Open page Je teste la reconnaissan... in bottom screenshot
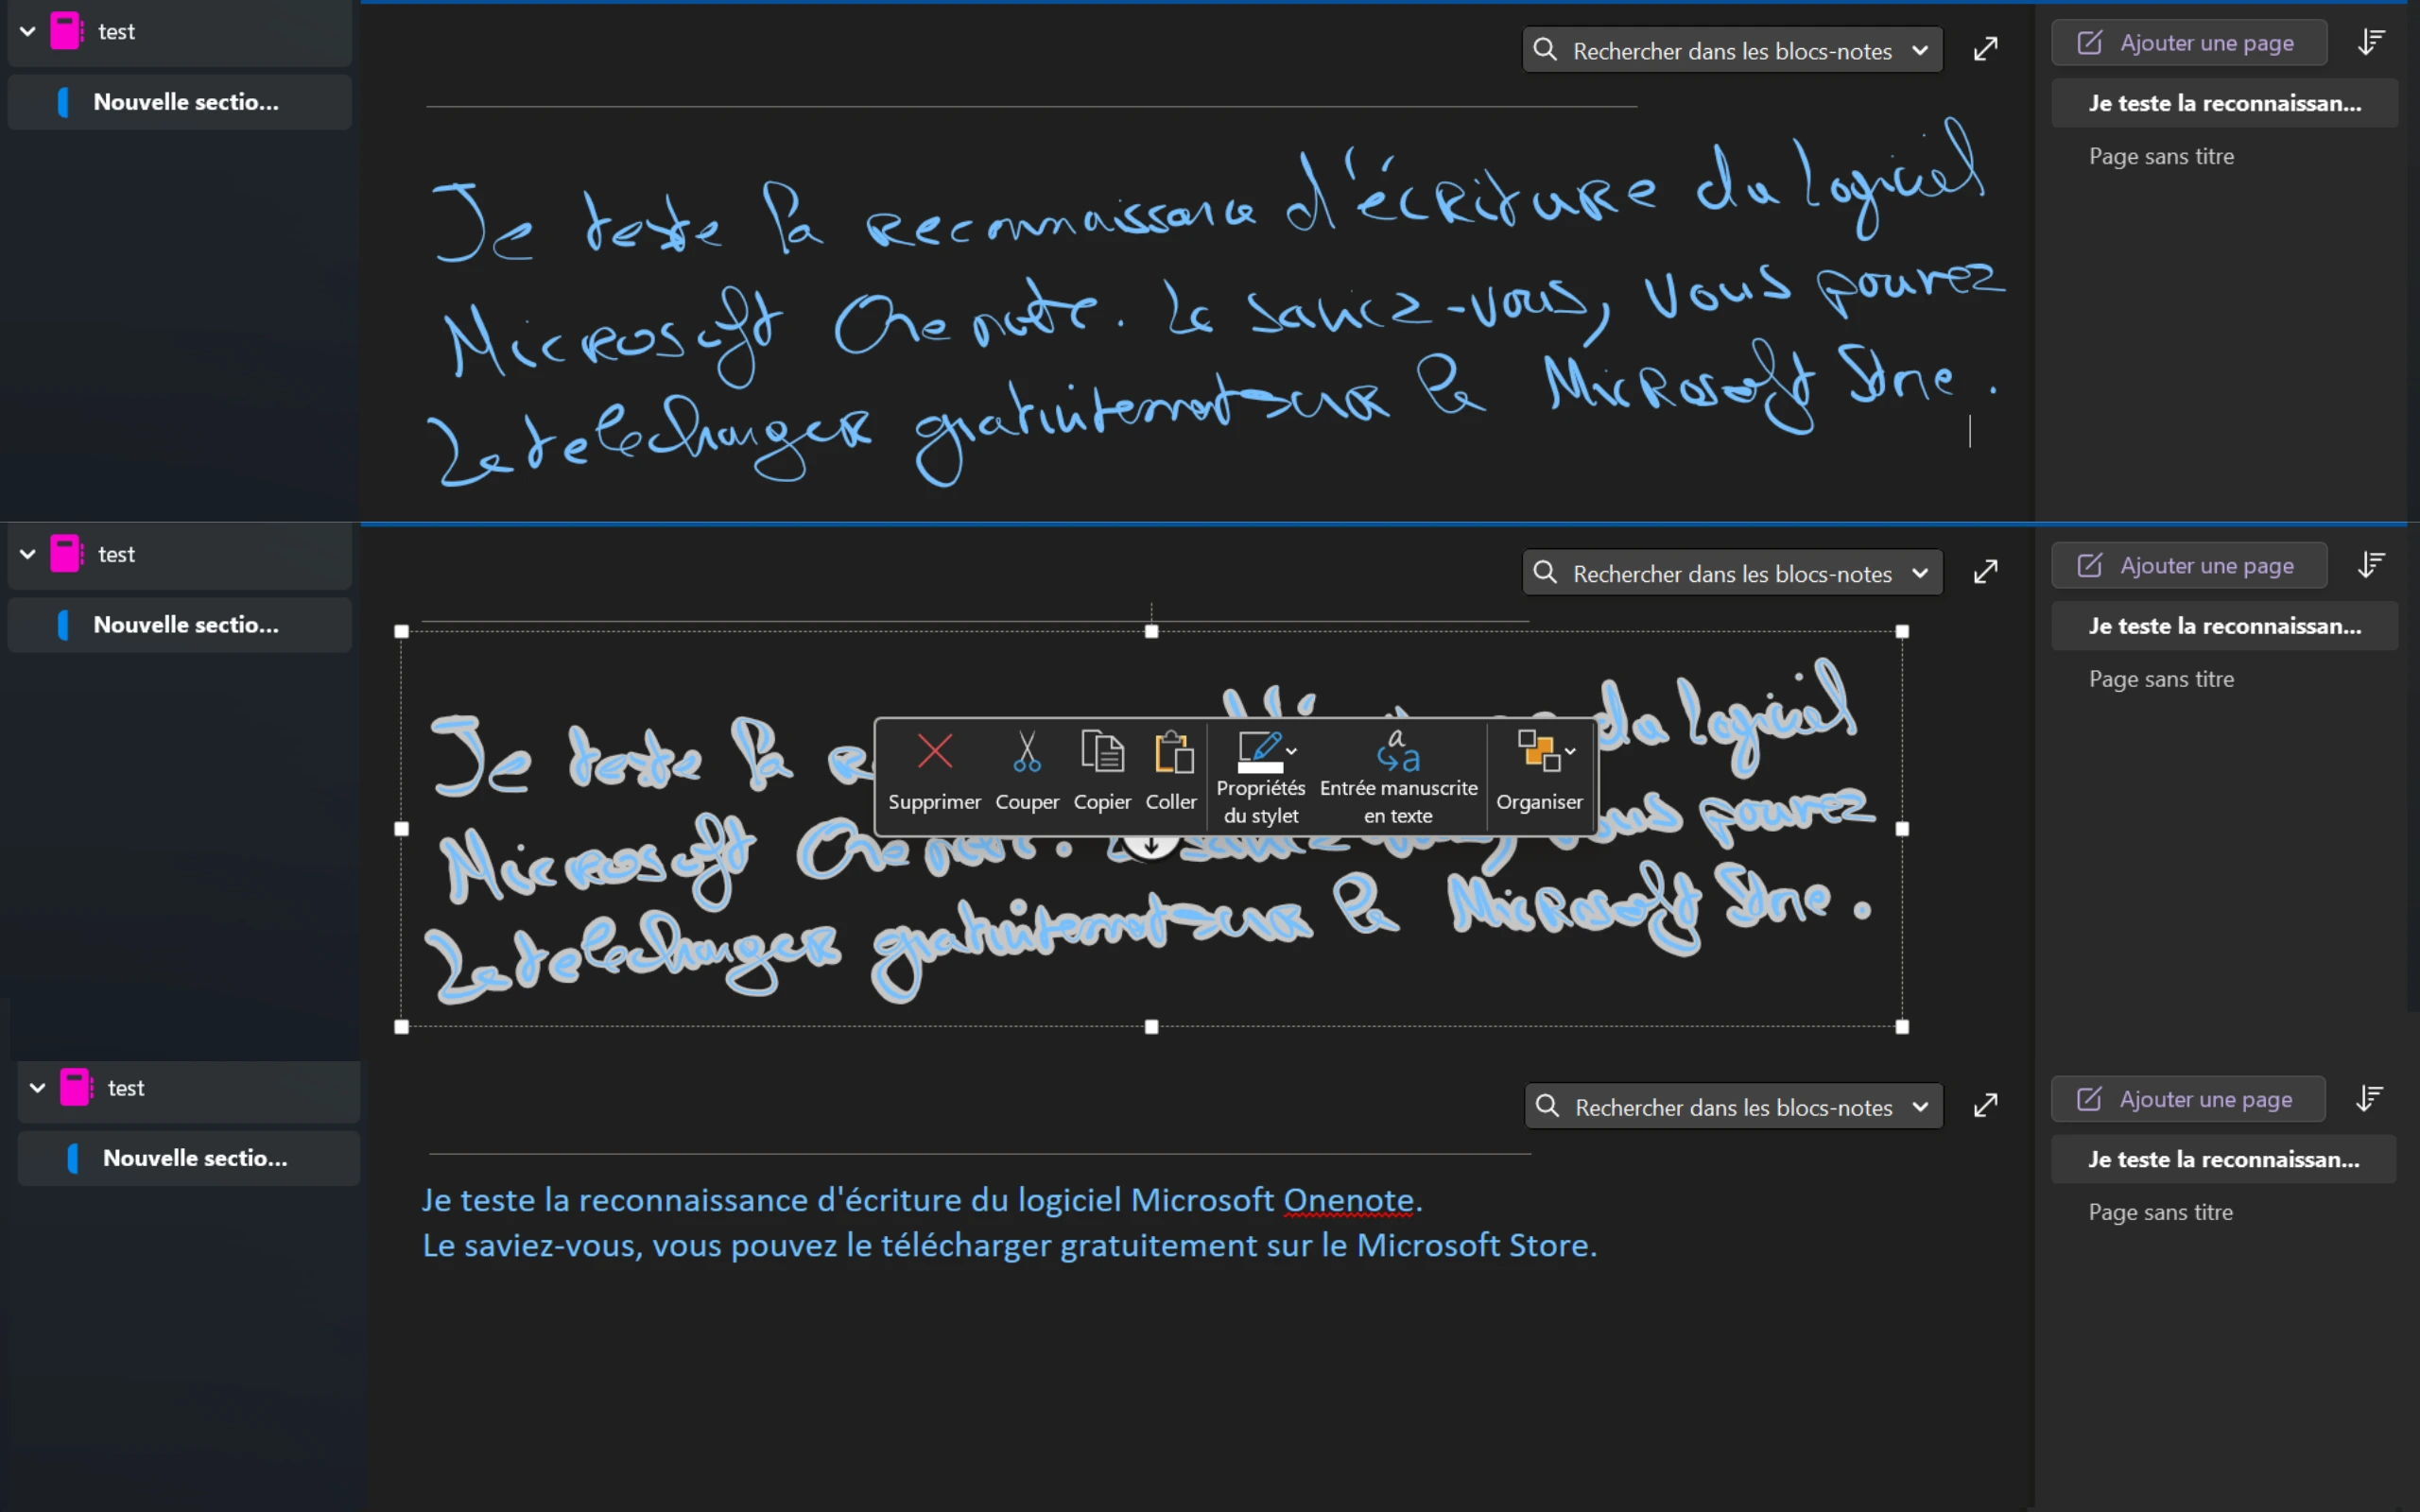The height and width of the screenshot is (1512, 2420). [x=2223, y=1159]
